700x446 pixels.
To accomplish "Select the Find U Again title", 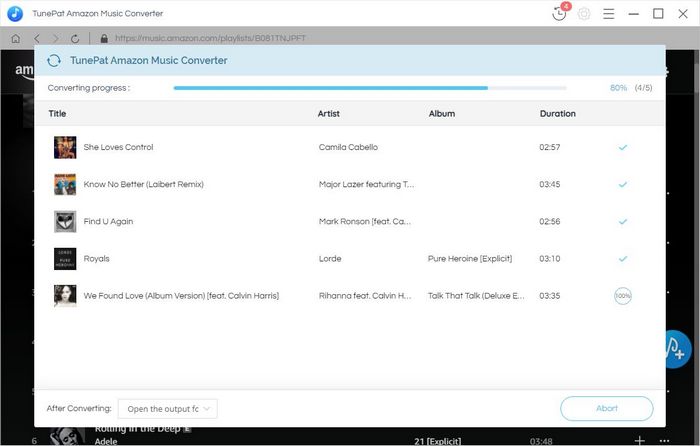I will [108, 221].
